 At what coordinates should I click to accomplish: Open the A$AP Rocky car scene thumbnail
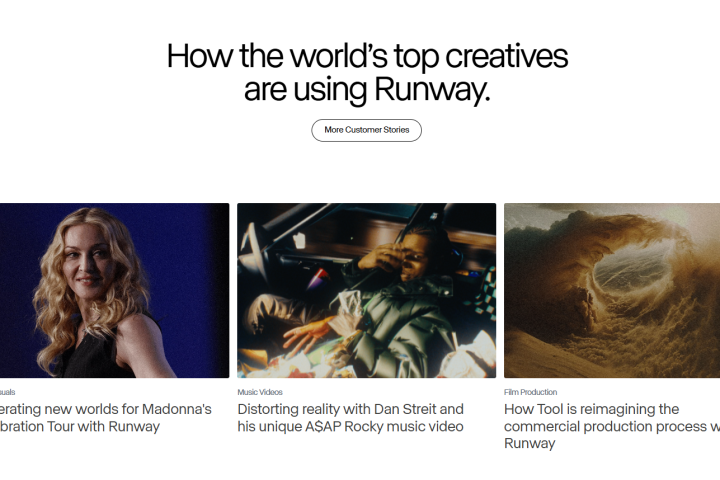pyautogui.click(x=366, y=290)
